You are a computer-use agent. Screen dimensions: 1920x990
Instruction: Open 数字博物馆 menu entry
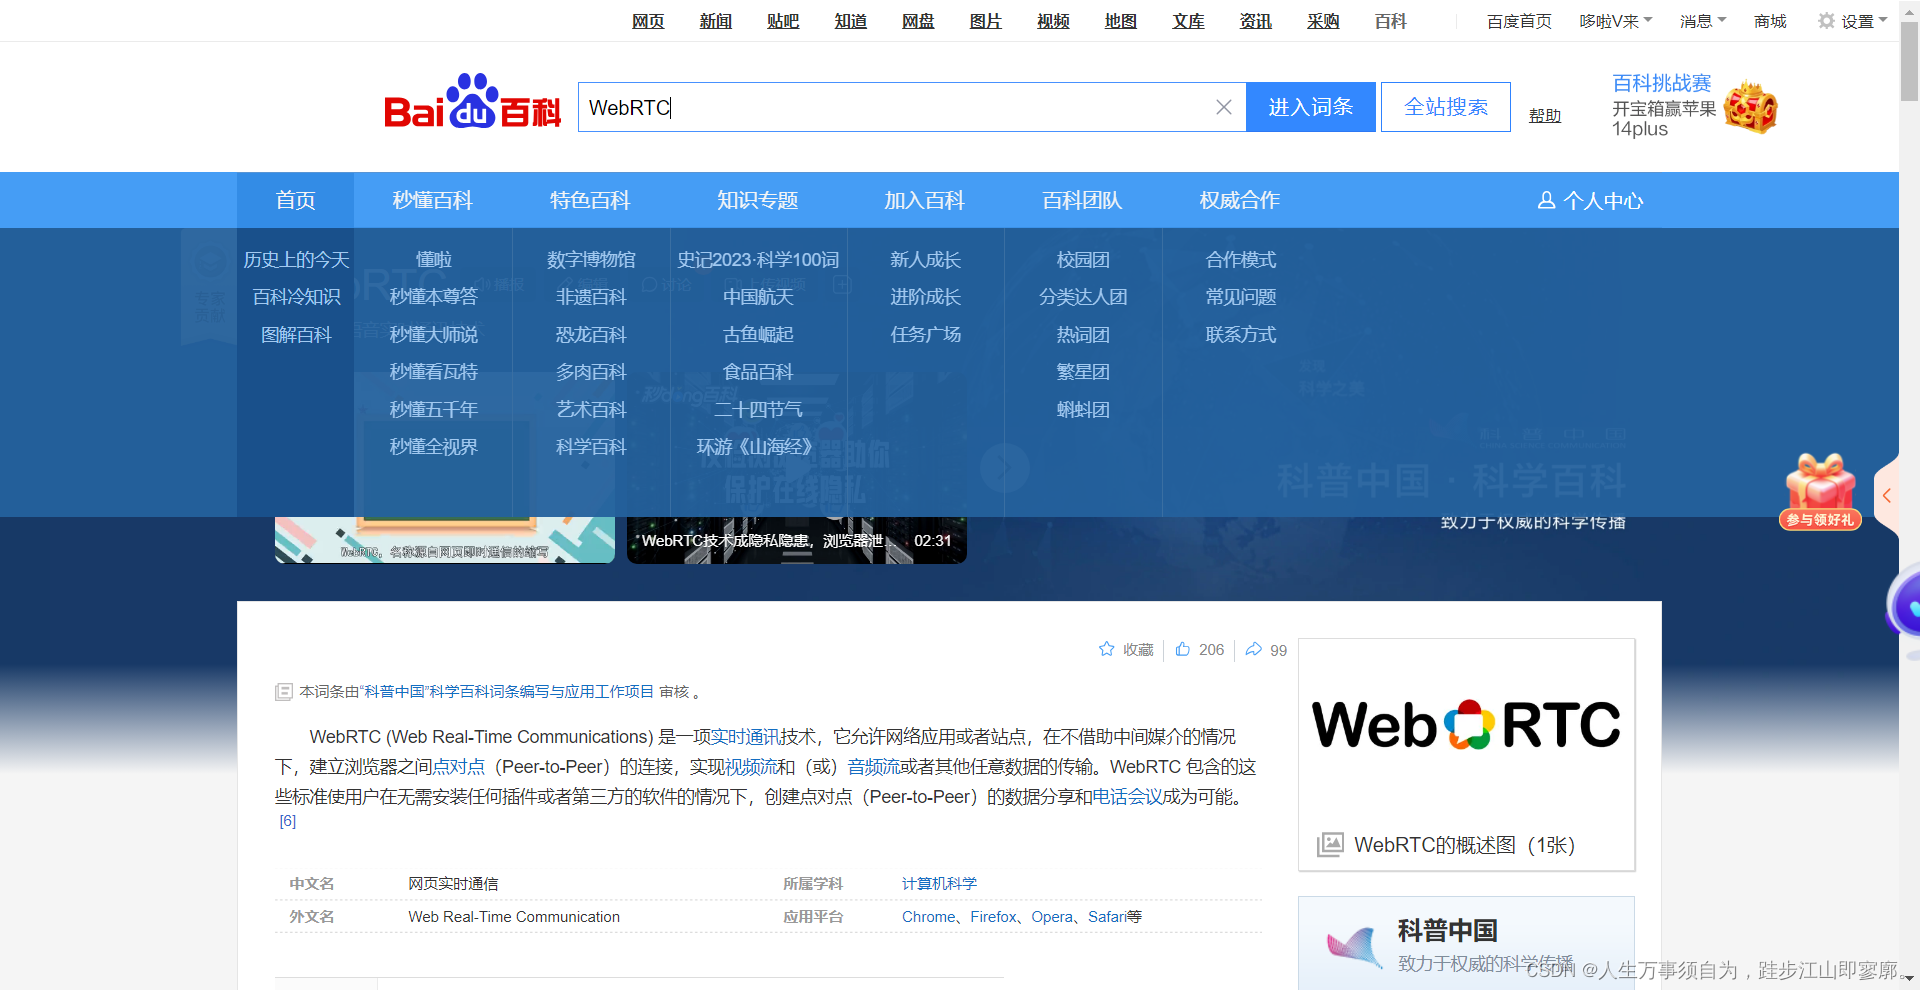point(591,259)
